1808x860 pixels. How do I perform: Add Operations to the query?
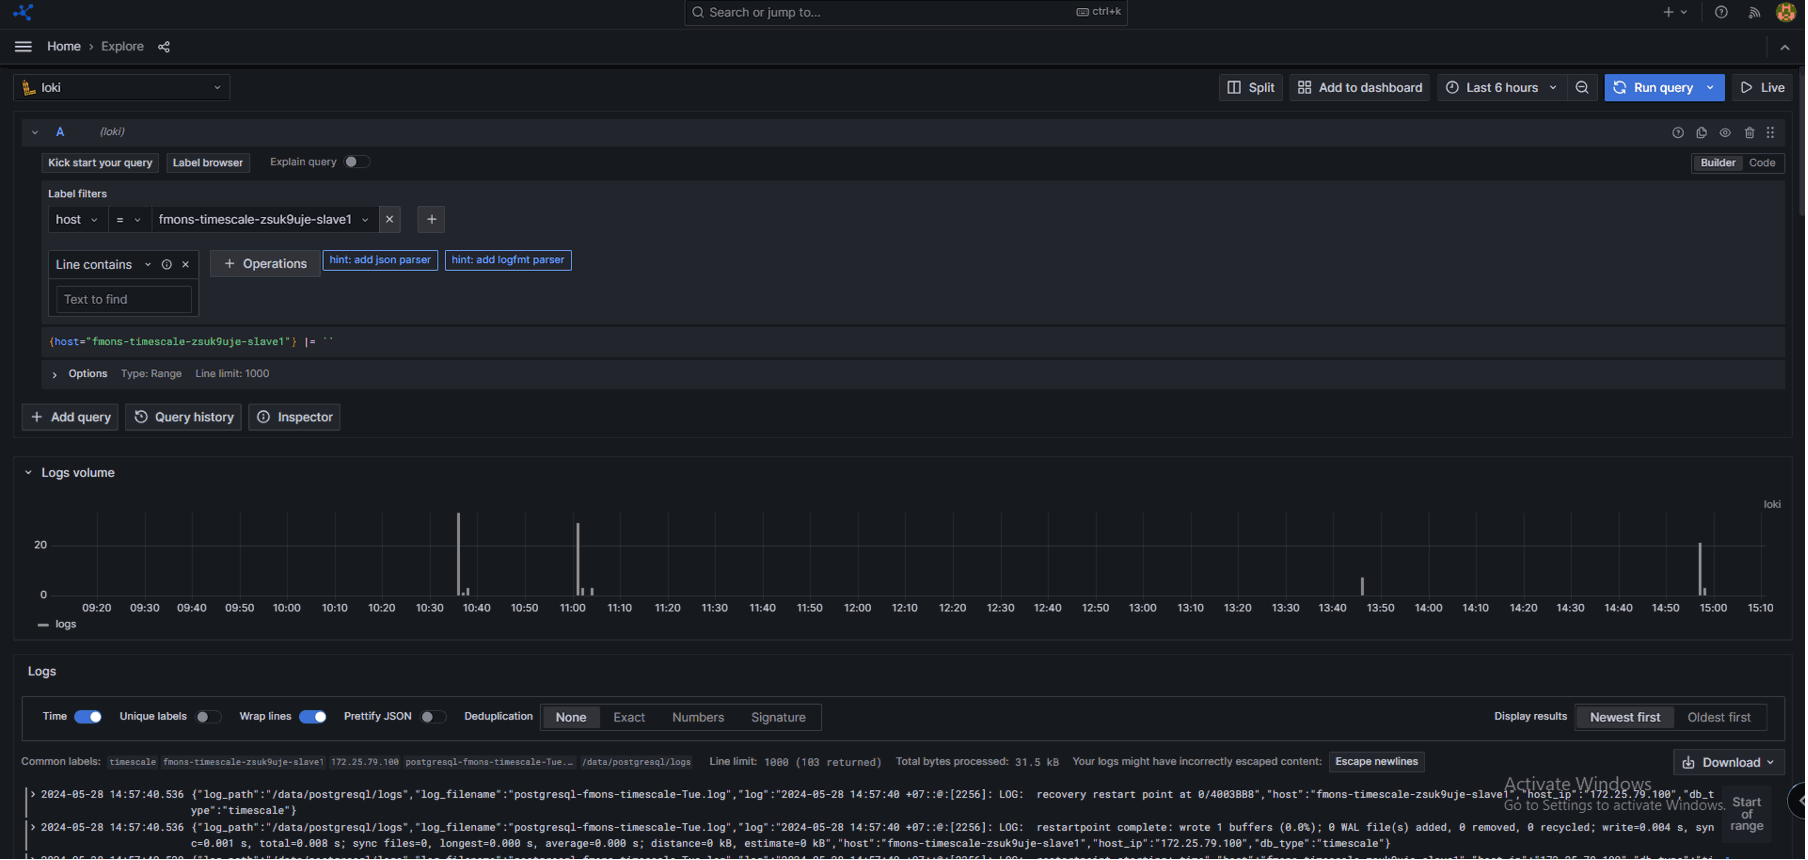266,264
